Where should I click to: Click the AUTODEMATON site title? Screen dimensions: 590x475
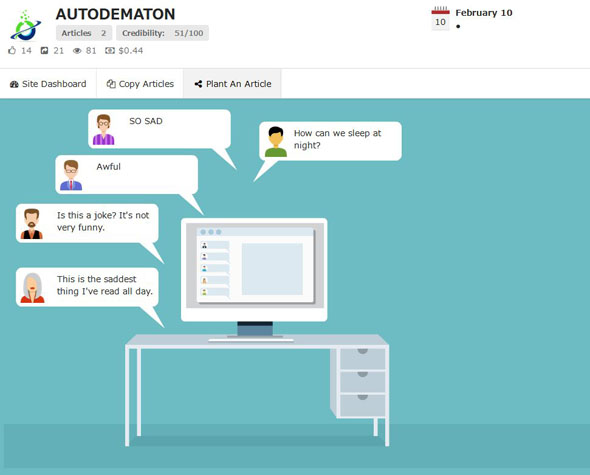click(x=116, y=14)
